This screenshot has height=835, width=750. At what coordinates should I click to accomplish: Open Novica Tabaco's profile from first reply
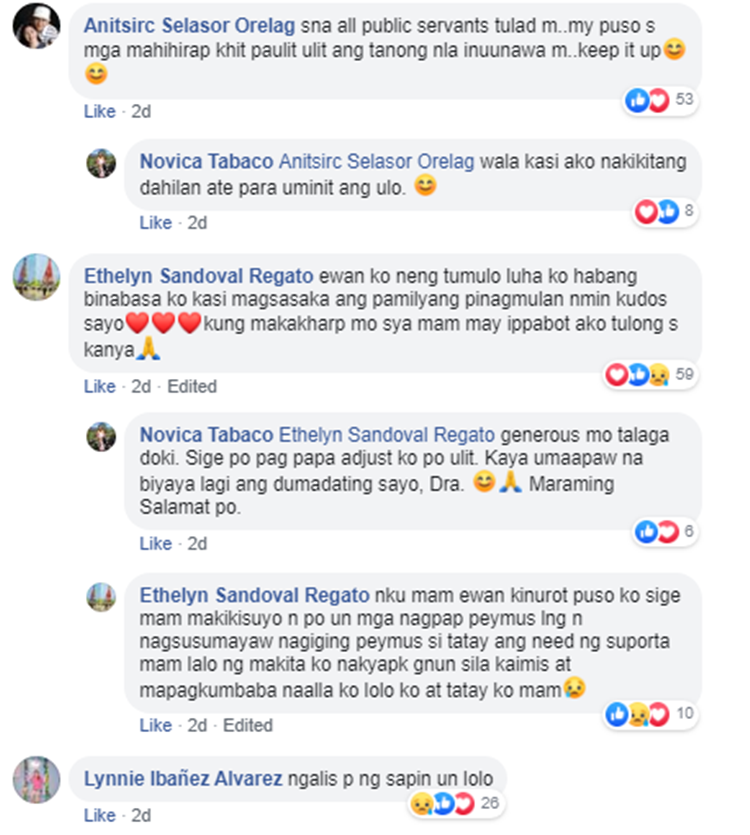tap(206, 161)
